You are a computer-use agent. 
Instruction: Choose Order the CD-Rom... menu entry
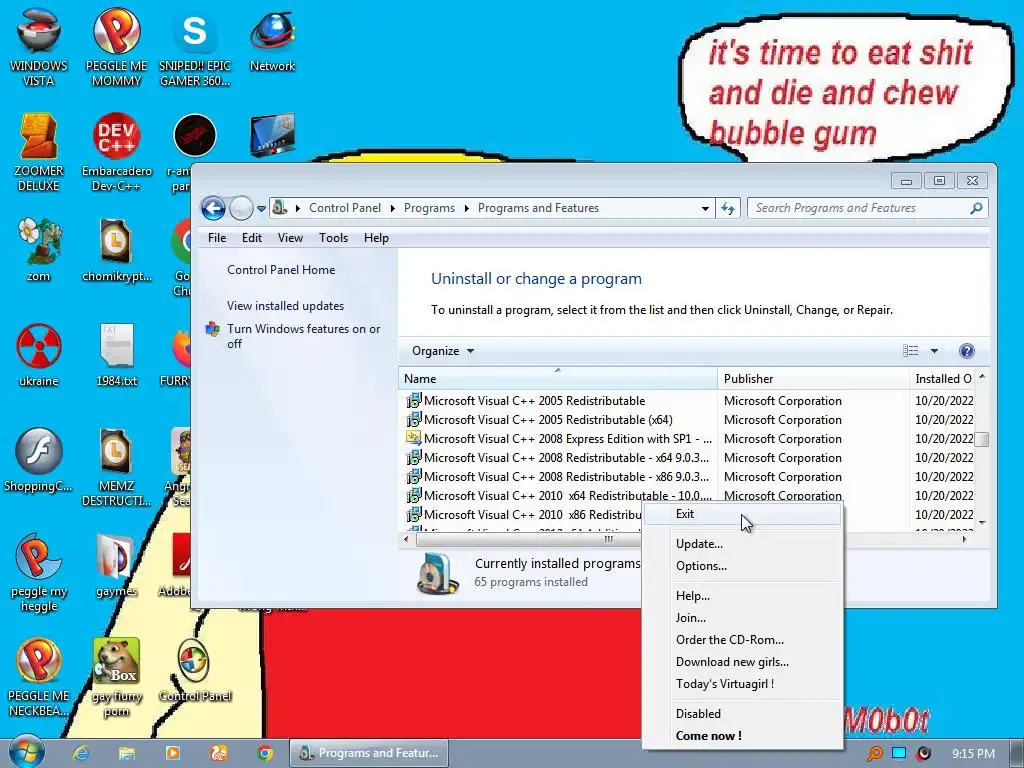coord(743,639)
